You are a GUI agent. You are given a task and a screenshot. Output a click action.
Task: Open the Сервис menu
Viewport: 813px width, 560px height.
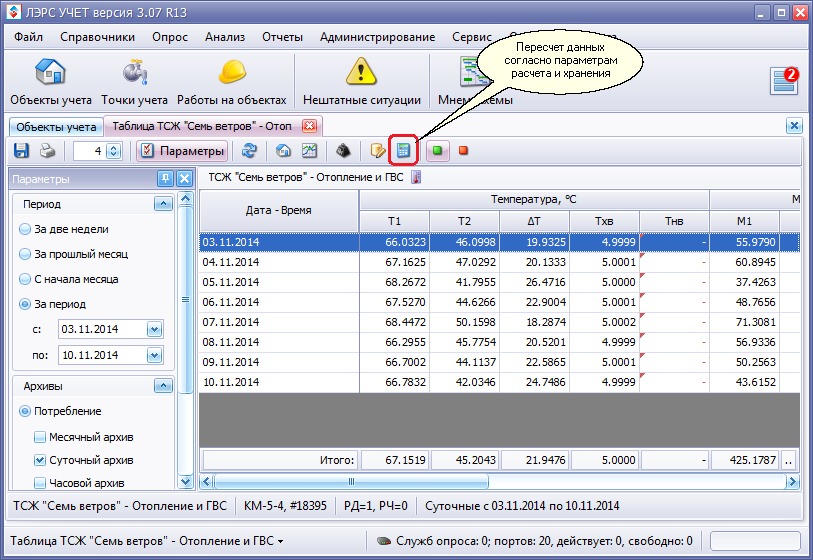click(472, 37)
